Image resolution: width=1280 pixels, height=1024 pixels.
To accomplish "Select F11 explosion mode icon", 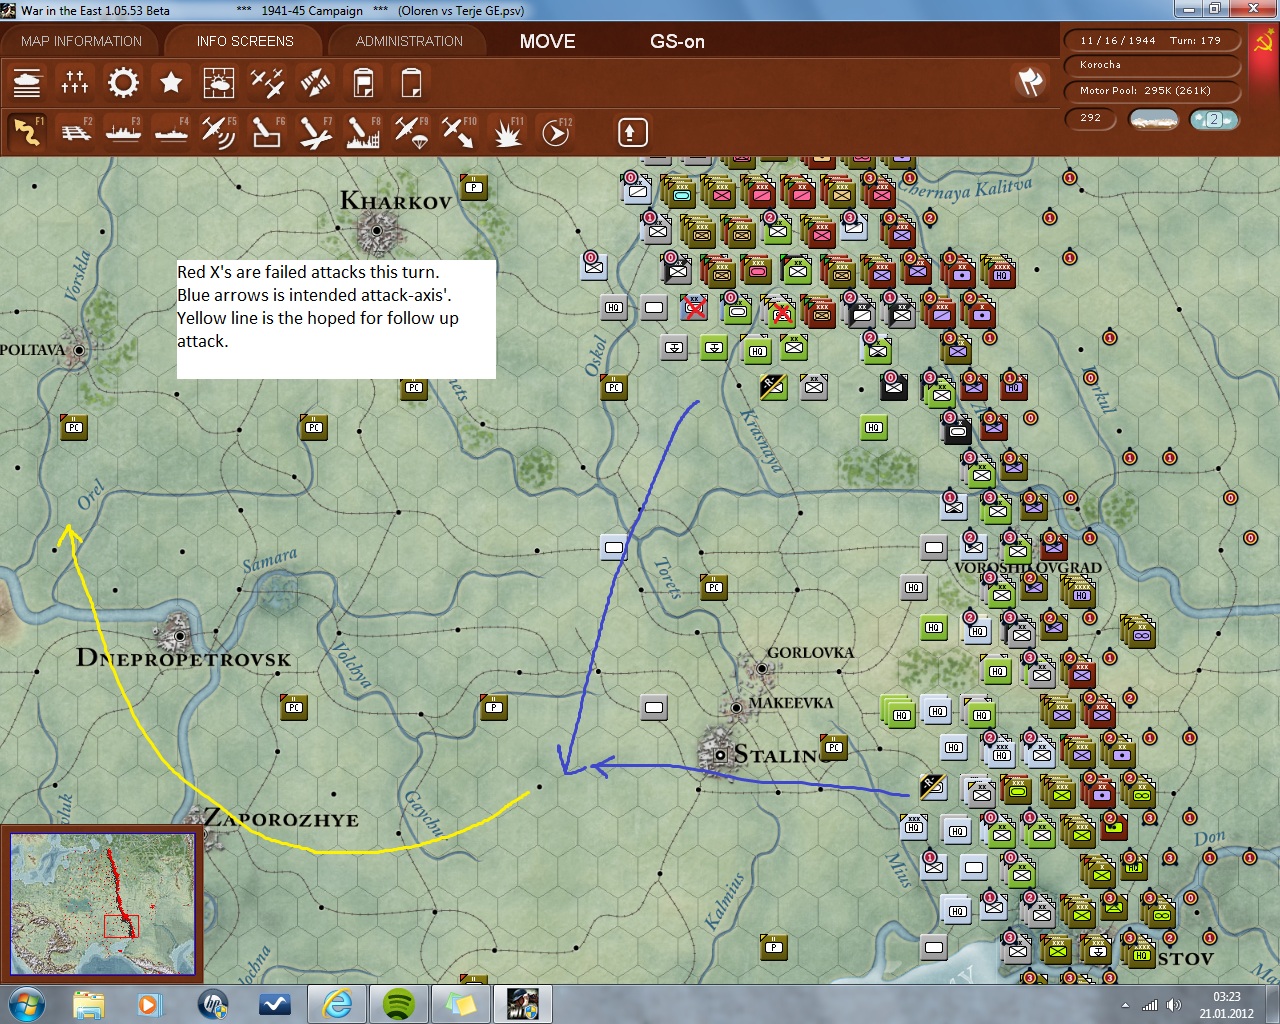I will (x=507, y=132).
